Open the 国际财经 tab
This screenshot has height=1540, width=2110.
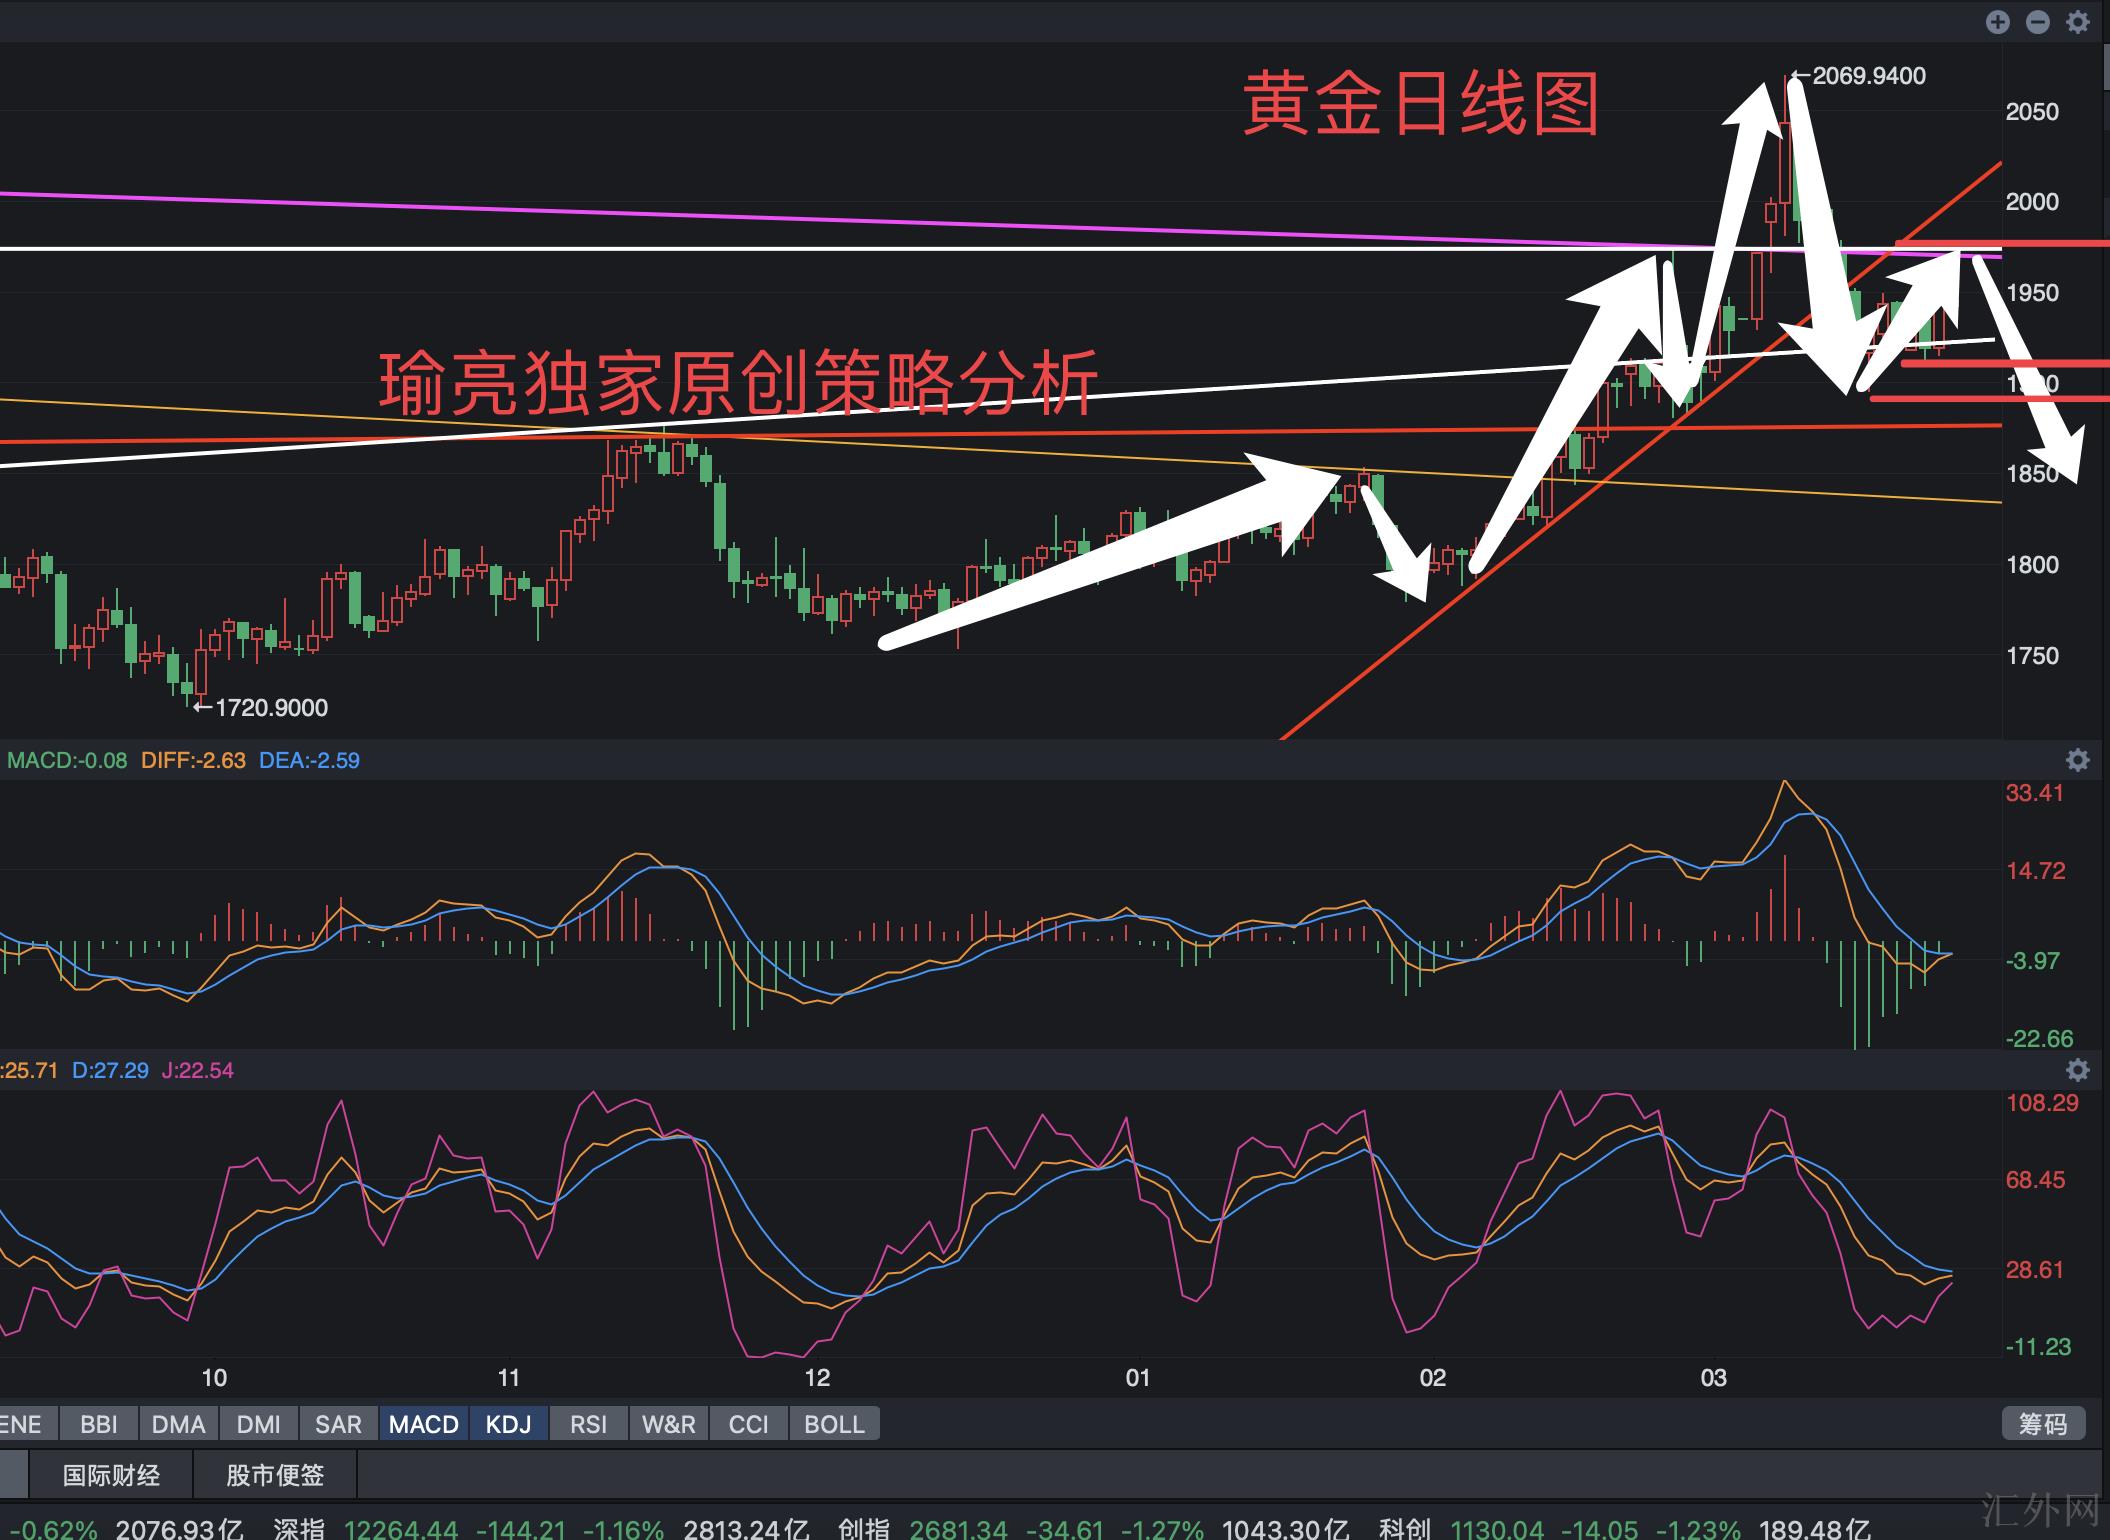pos(111,1475)
